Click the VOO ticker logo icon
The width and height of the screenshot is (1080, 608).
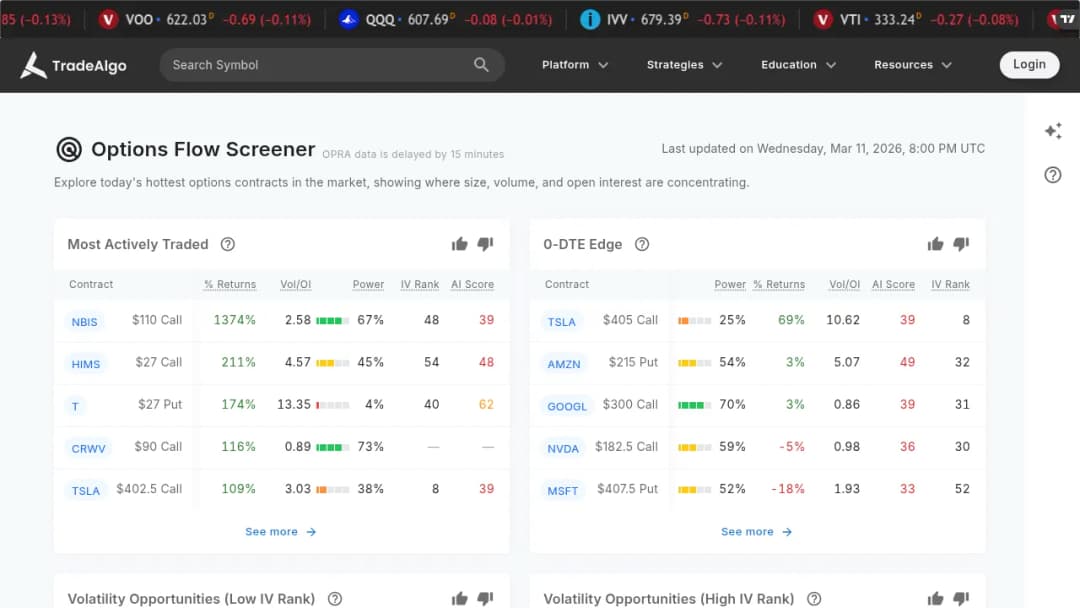(108, 19)
